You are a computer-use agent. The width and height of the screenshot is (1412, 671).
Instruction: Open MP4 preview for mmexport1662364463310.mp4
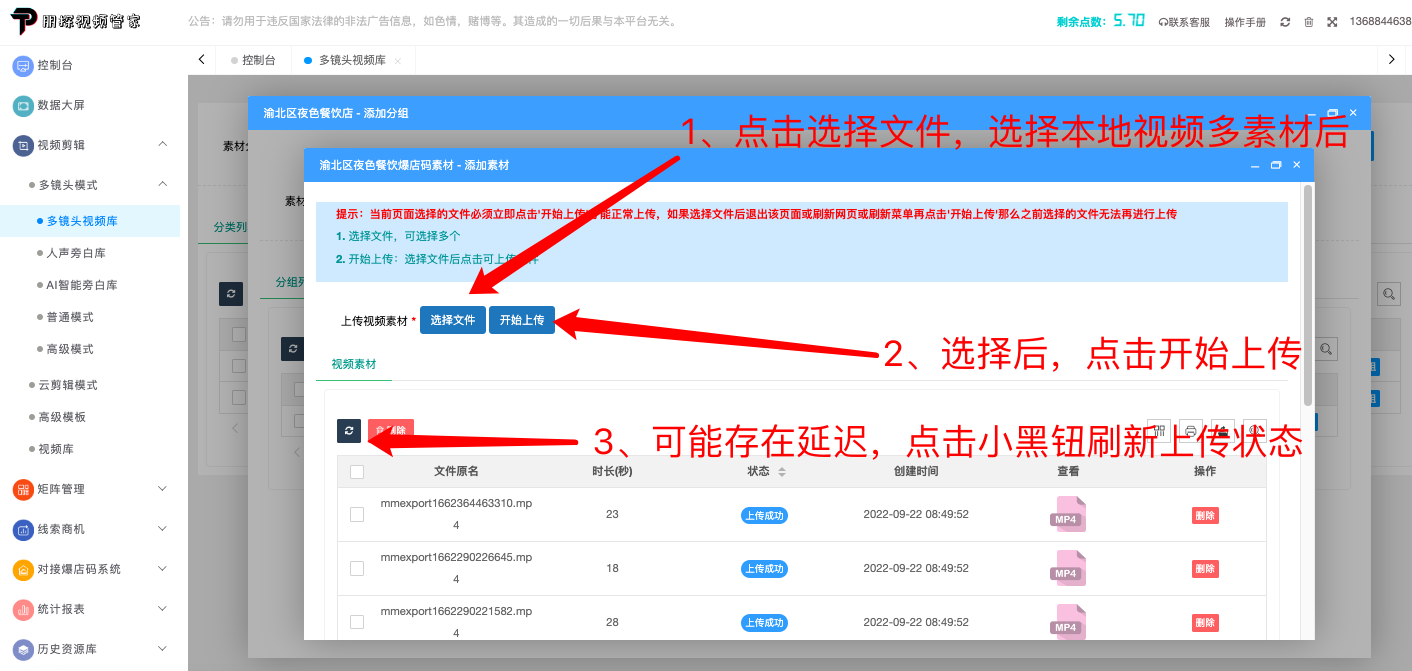point(1067,514)
